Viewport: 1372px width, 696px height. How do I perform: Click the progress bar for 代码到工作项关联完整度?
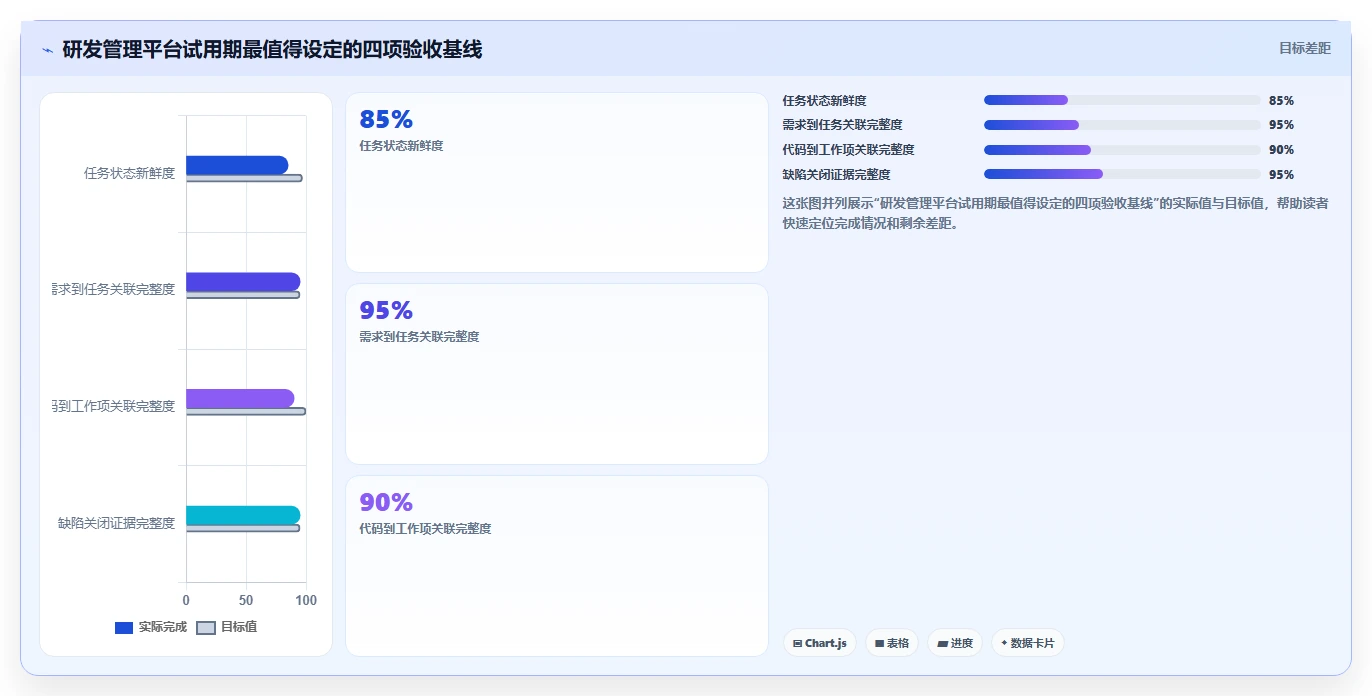click(x=1122, y=150)
